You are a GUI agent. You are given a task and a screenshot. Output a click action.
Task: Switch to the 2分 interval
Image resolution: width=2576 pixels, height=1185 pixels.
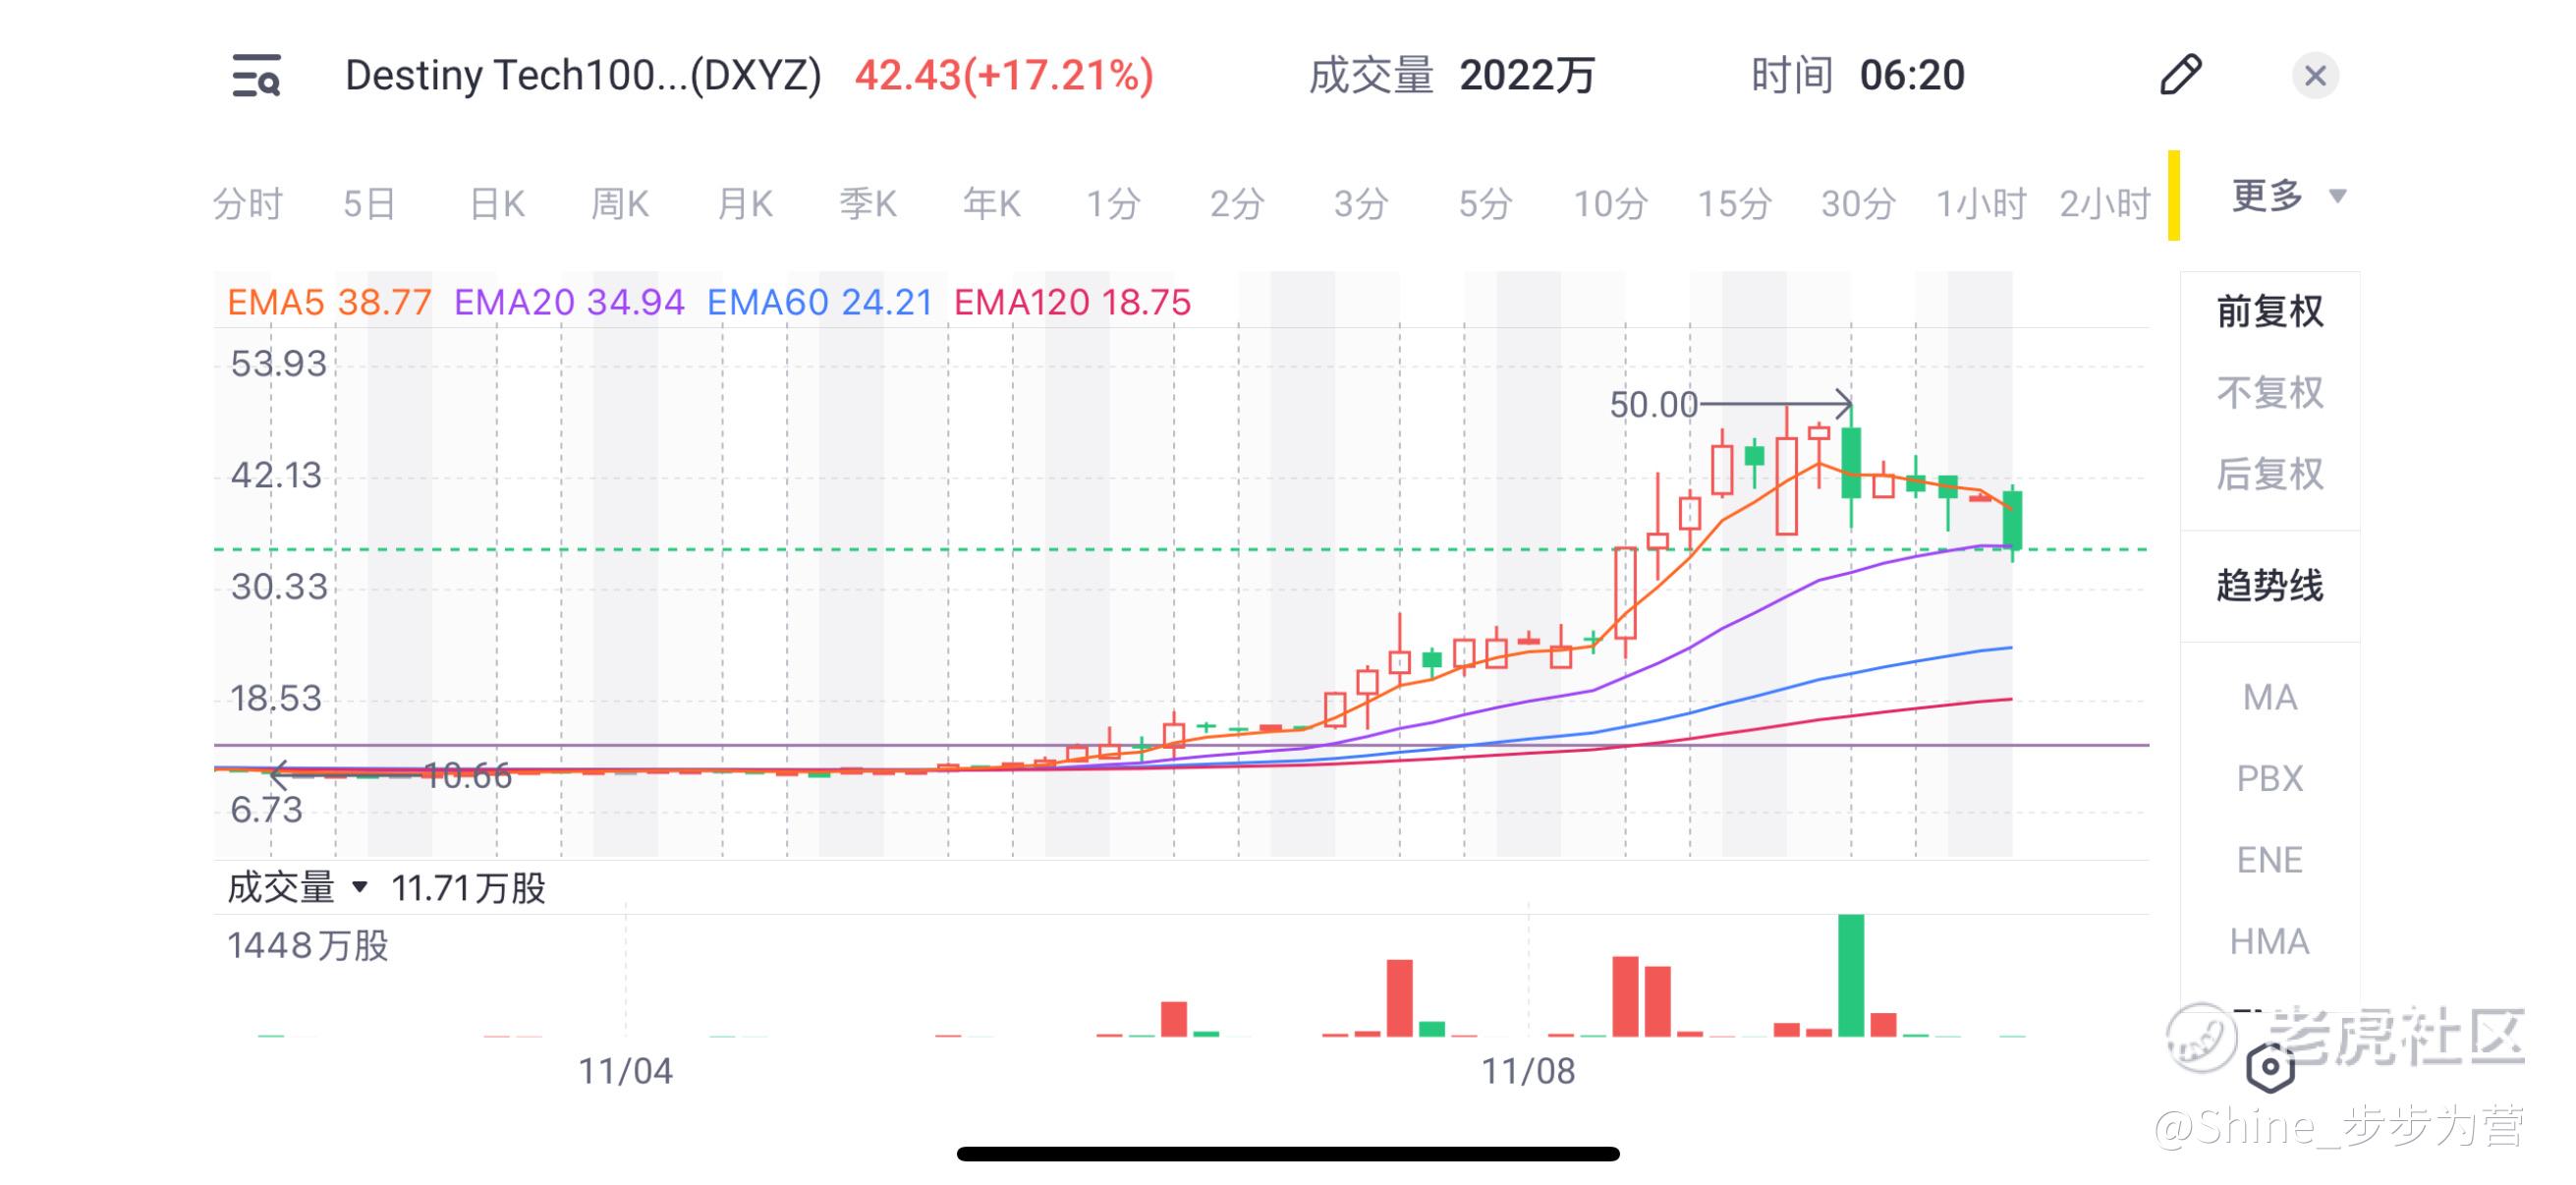pyautogui.click(x=1238, y=204)
